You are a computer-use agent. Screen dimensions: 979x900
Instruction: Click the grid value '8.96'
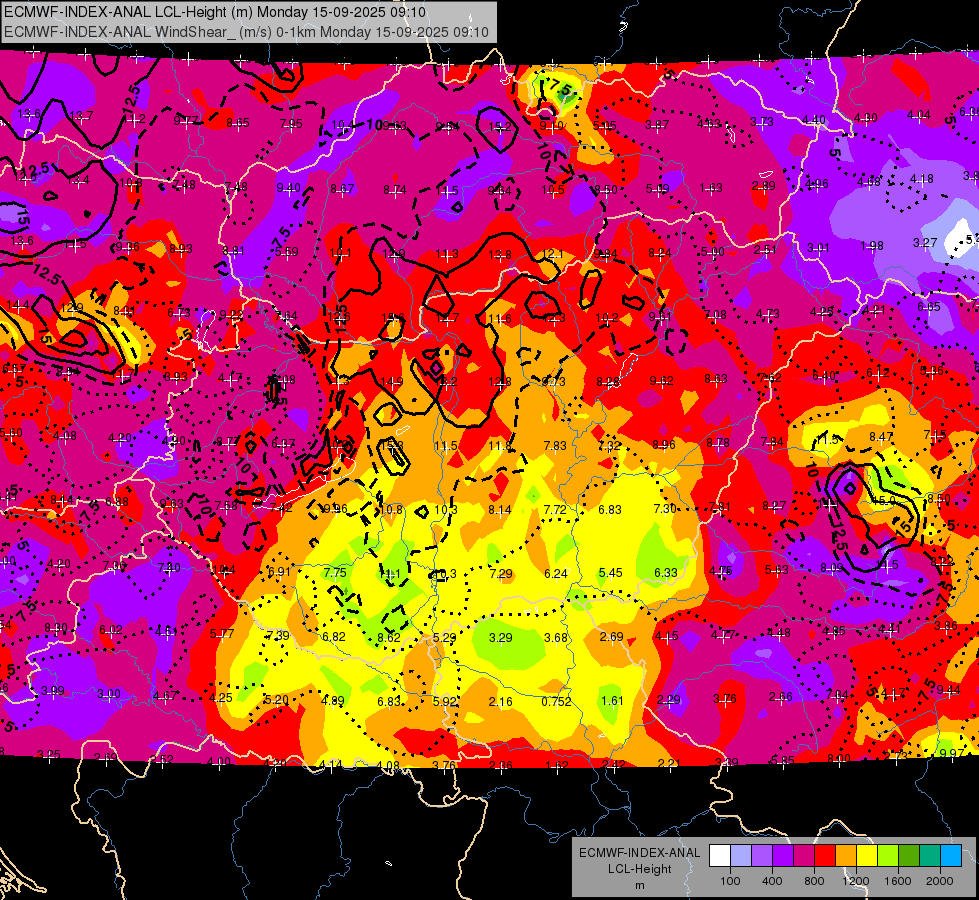pos(664,445)
